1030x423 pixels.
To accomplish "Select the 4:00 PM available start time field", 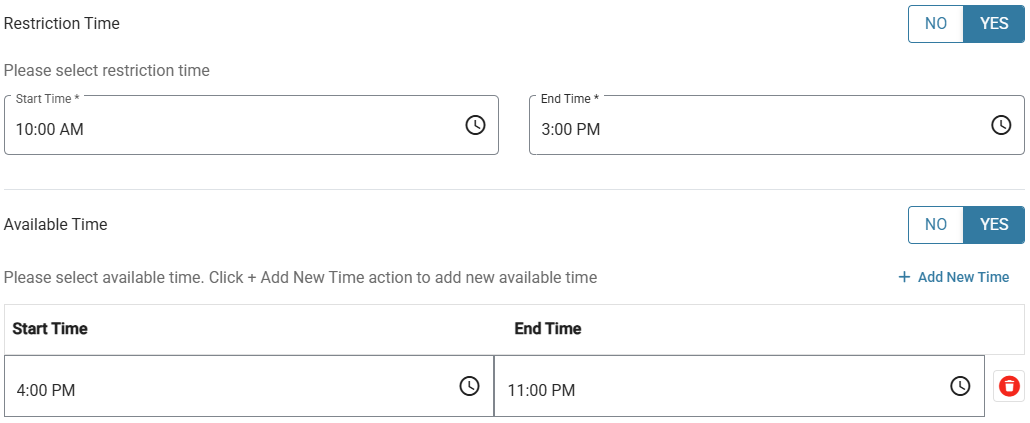I will tap(249, 386).
